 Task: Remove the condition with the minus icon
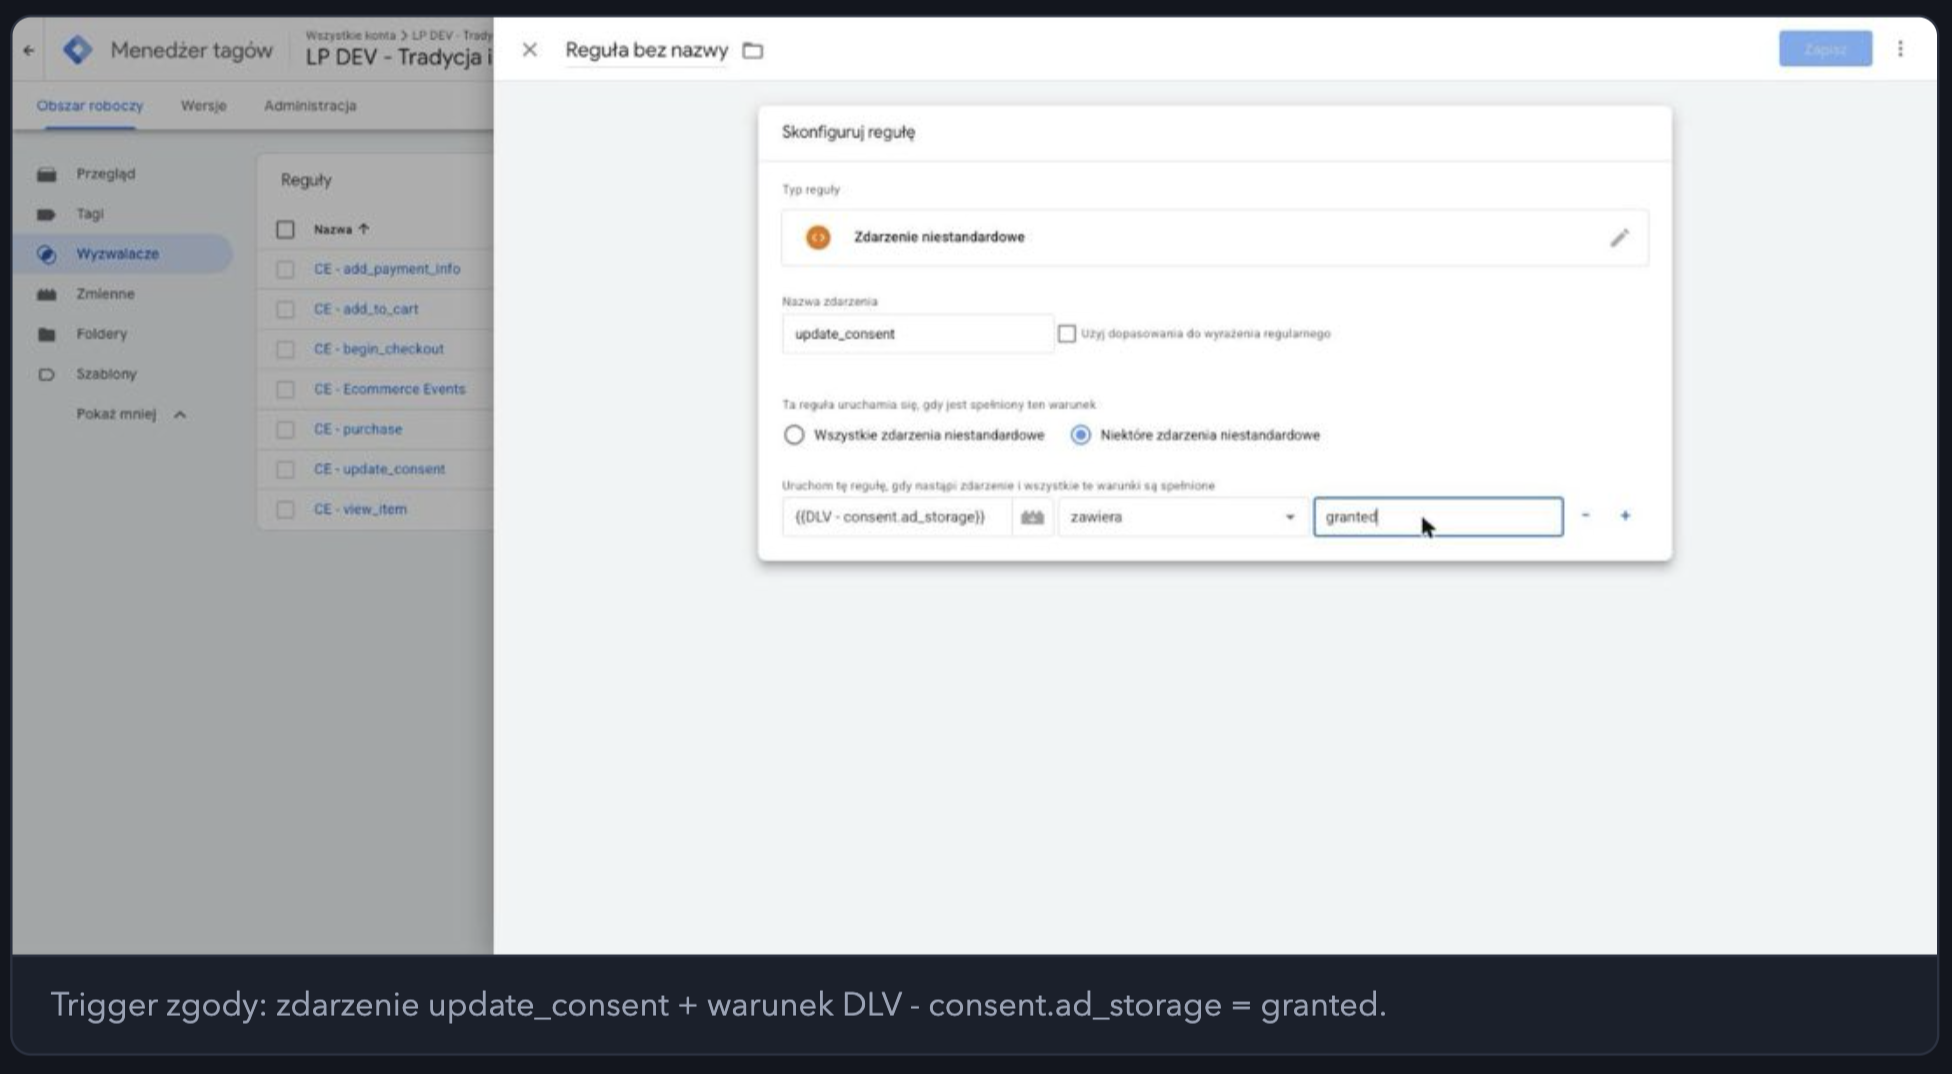click(x=1585, y=516)
